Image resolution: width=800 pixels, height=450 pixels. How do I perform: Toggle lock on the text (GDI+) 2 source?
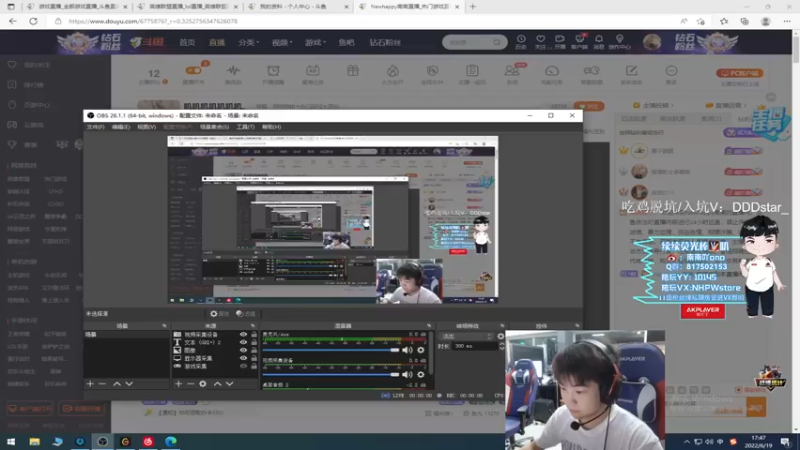click(x=254, y=342)
